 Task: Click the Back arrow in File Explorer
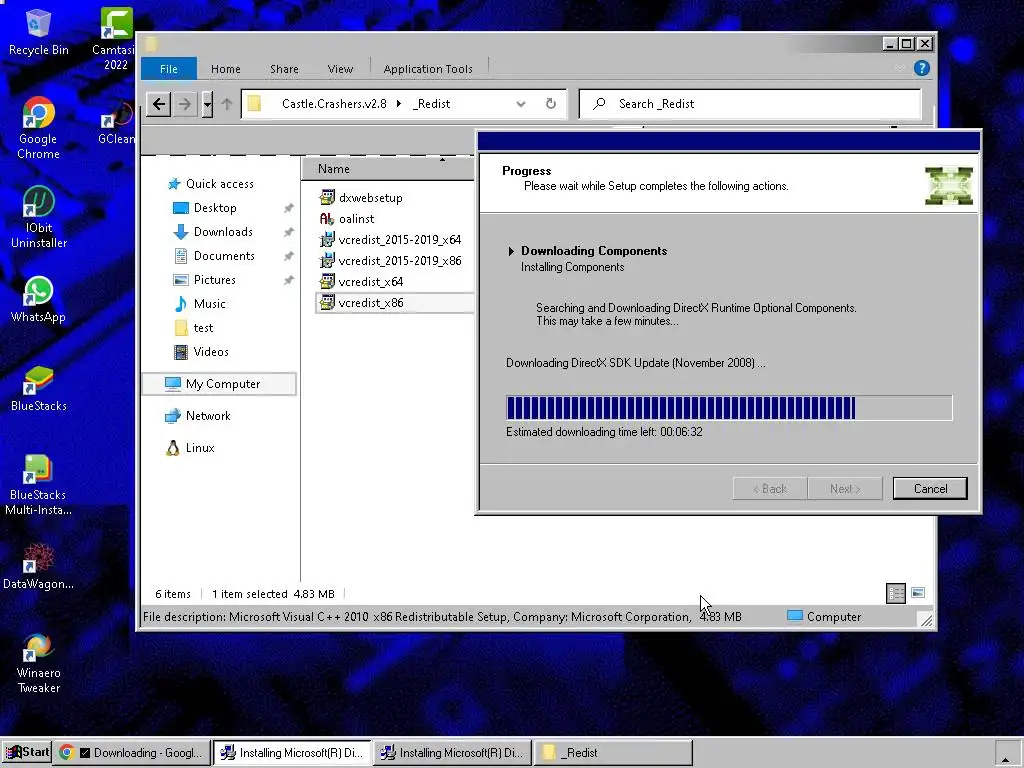pyautogui.click(x=159, y=104)
